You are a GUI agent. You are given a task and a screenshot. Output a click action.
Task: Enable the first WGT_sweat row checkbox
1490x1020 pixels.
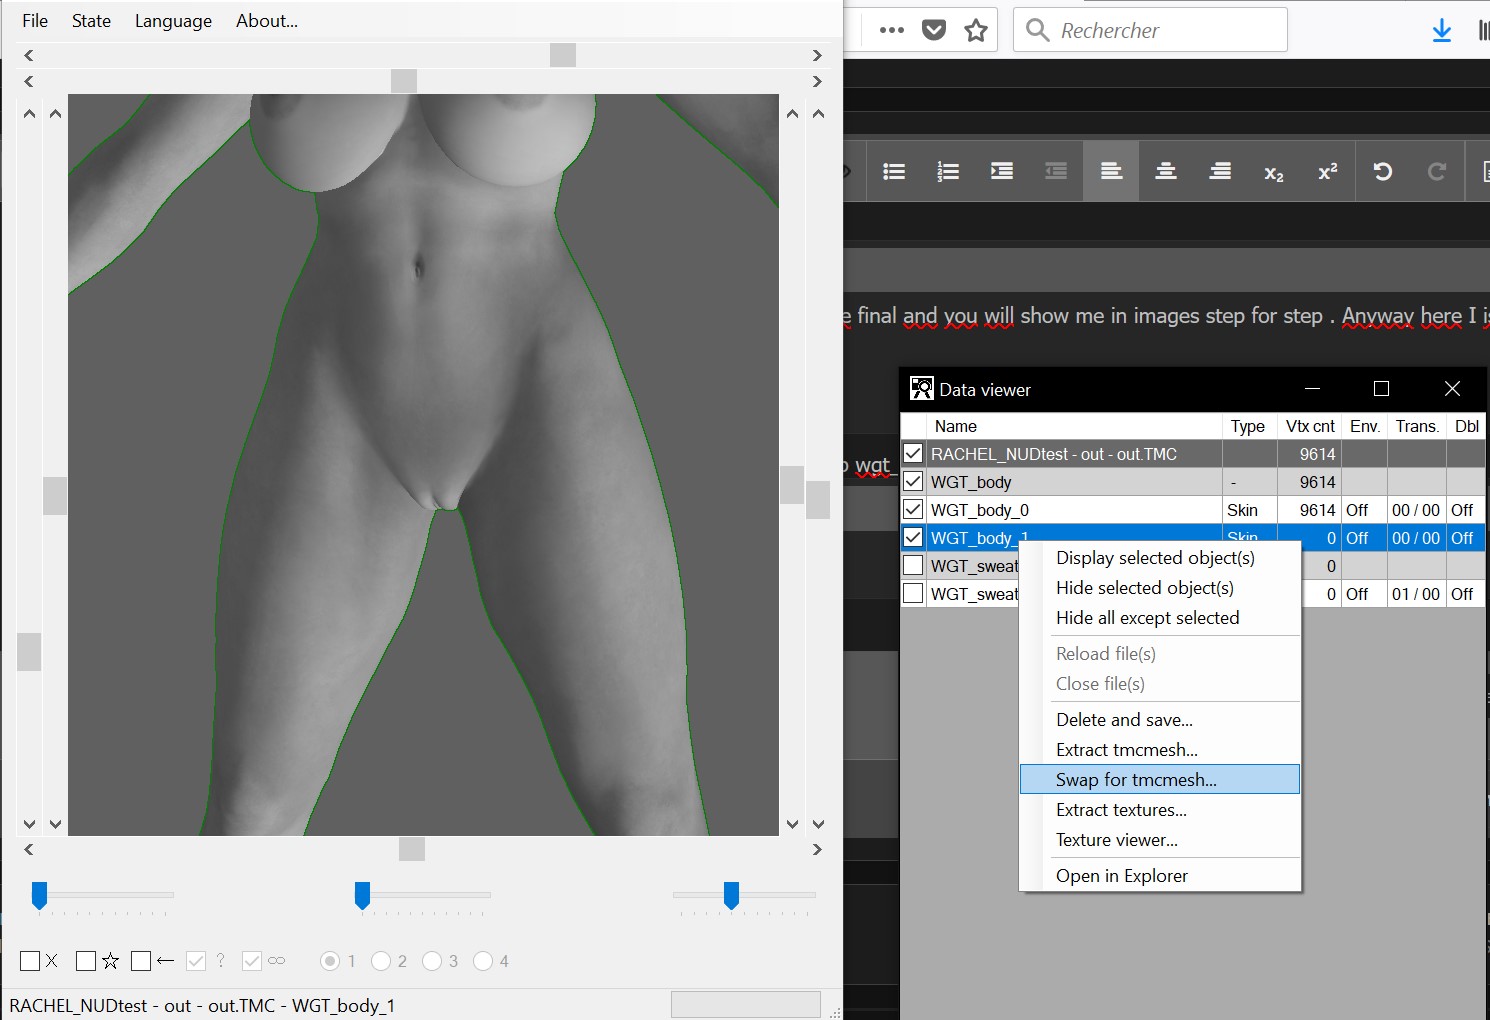(913, 566)
